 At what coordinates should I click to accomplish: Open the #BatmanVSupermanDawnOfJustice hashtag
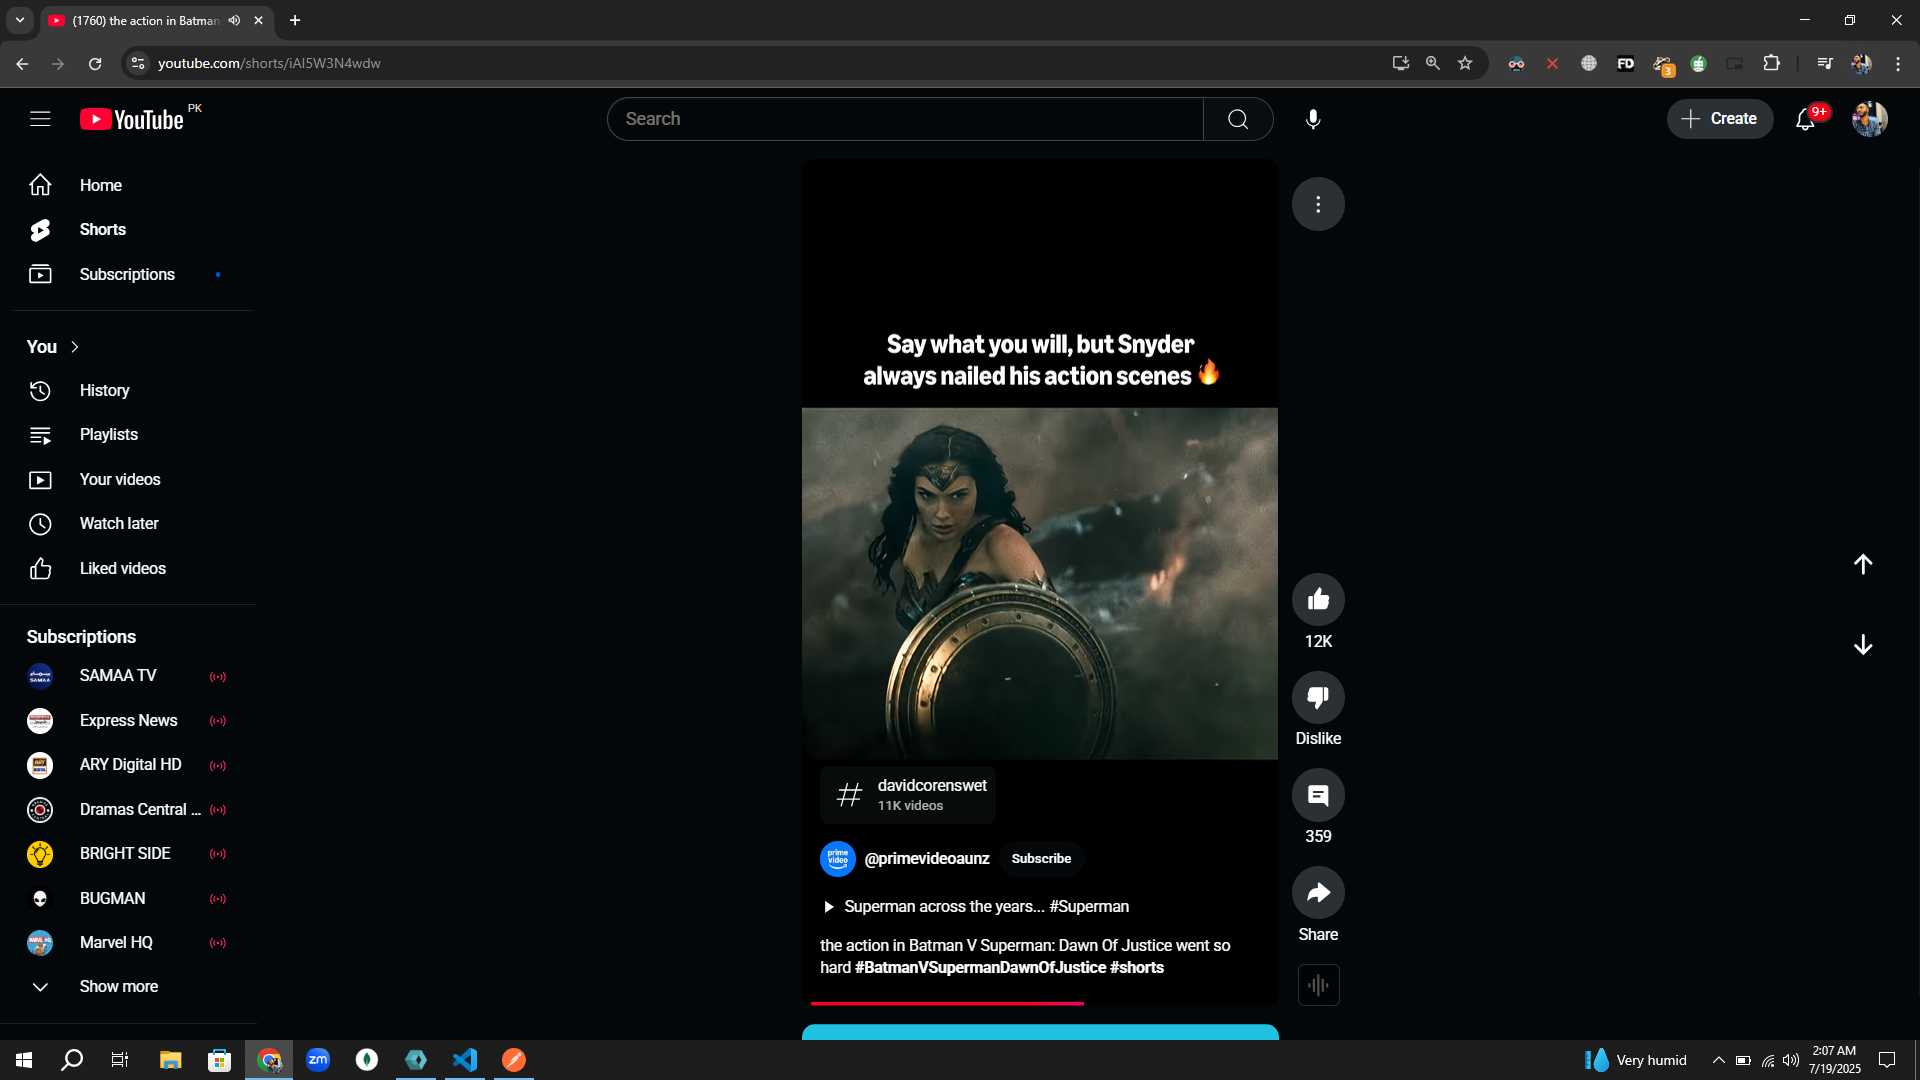pos(980,967)
